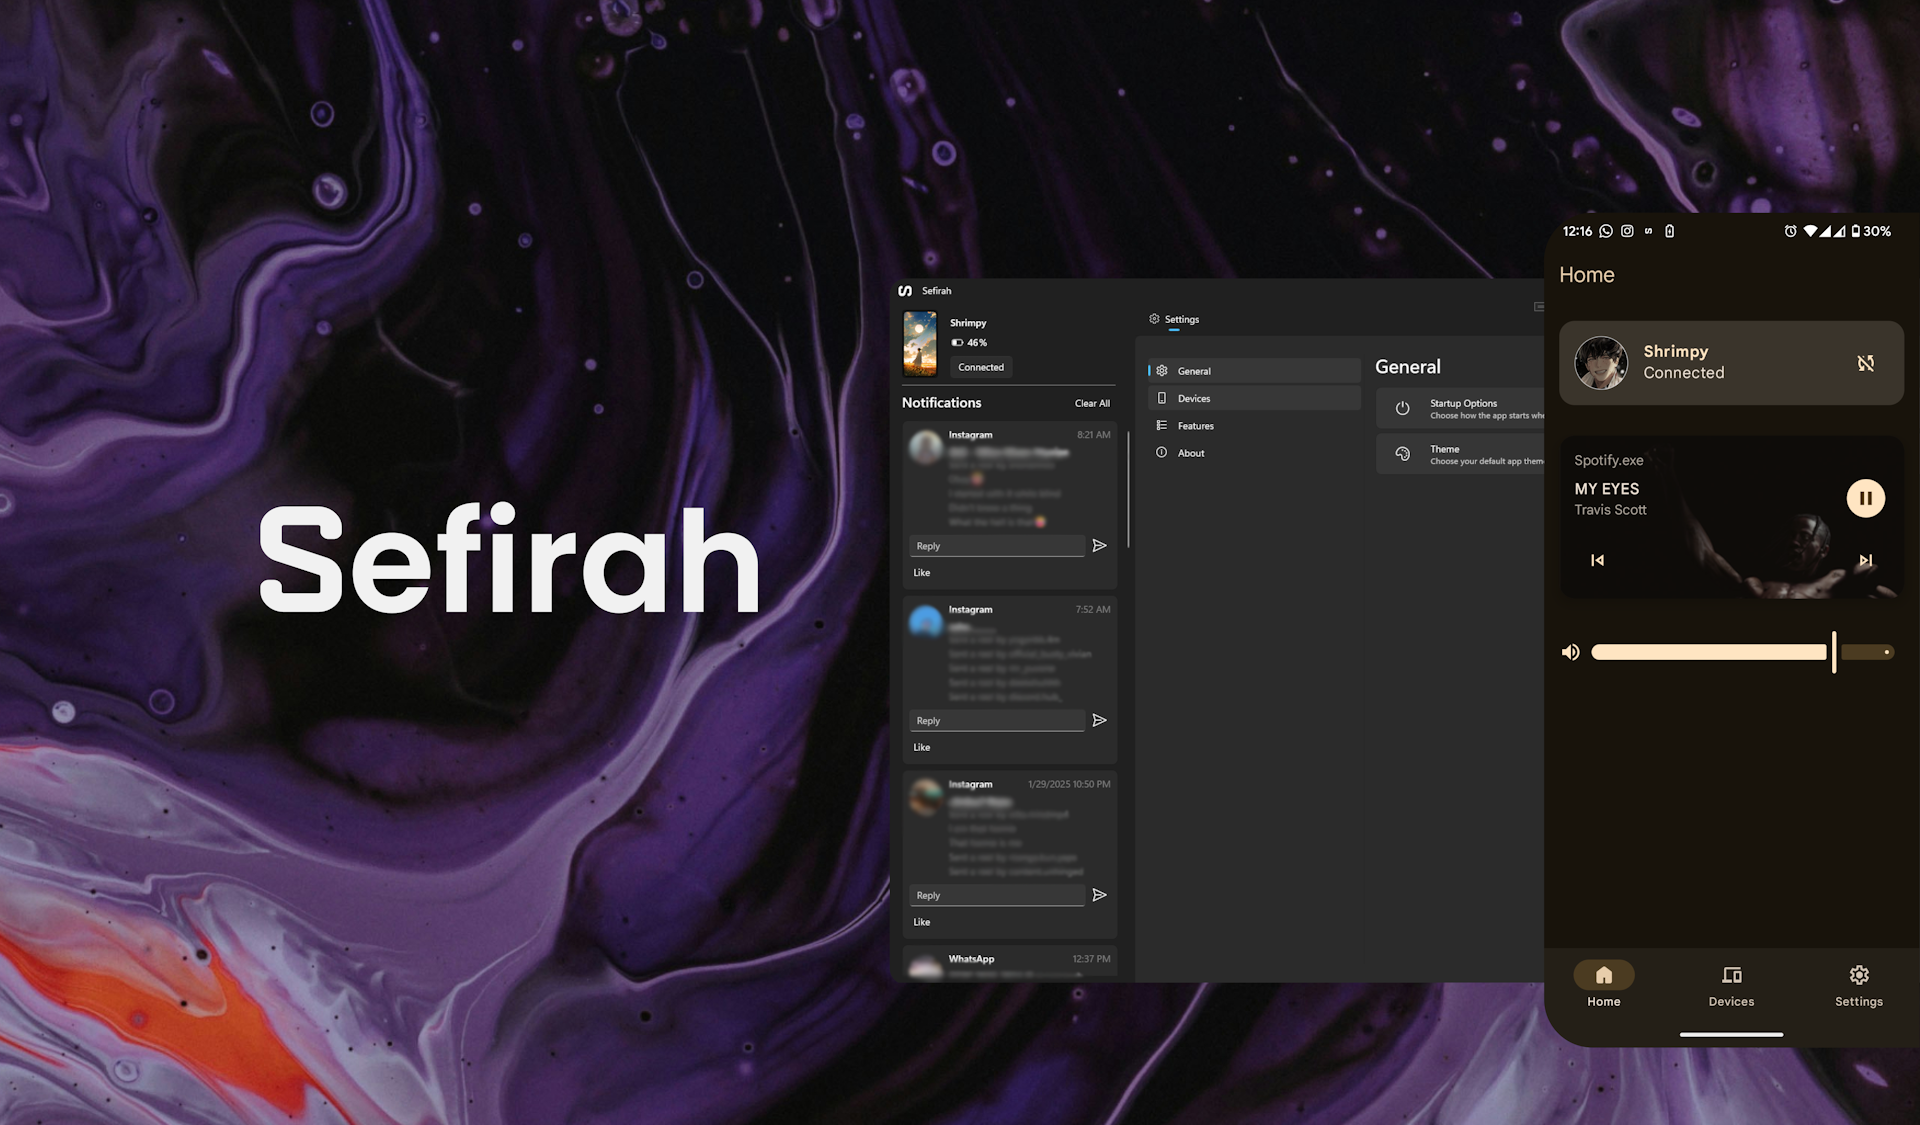The height and width of the screenshot is (1125, 1920).
Task: Select Devices in the settings sidebar
Action: point(1254,398)
